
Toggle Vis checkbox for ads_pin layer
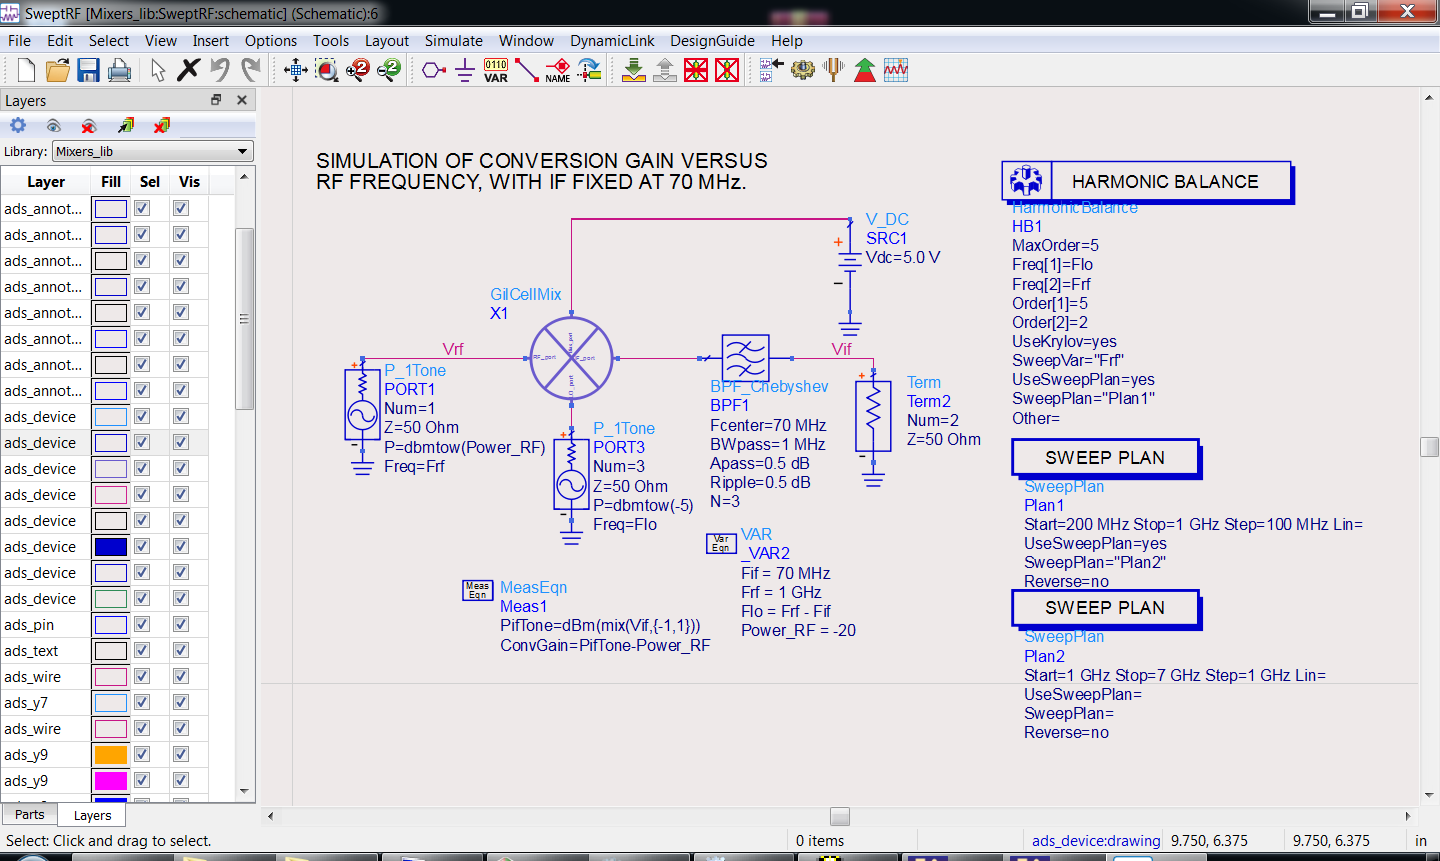coord(181,624)
